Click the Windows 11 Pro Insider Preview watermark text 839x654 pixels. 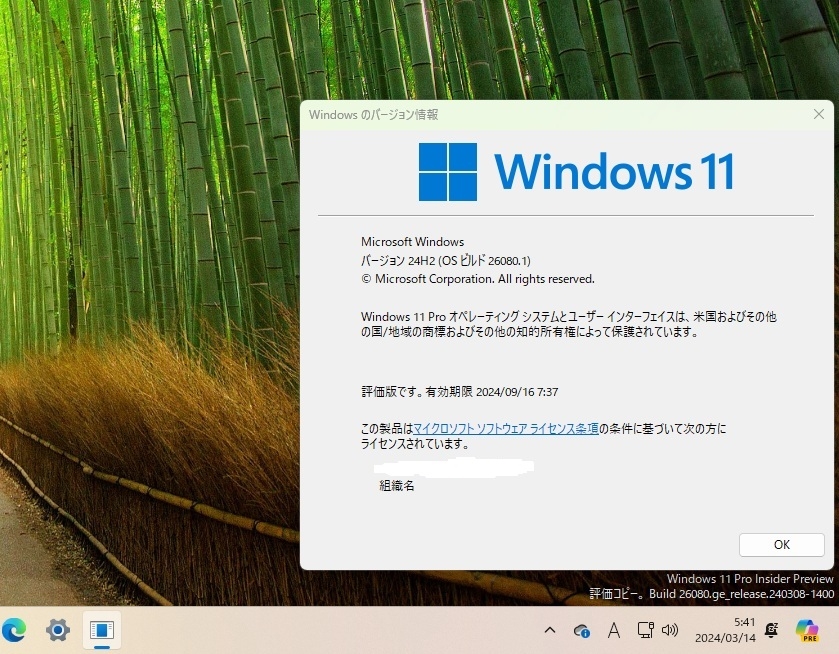(750, 579)
